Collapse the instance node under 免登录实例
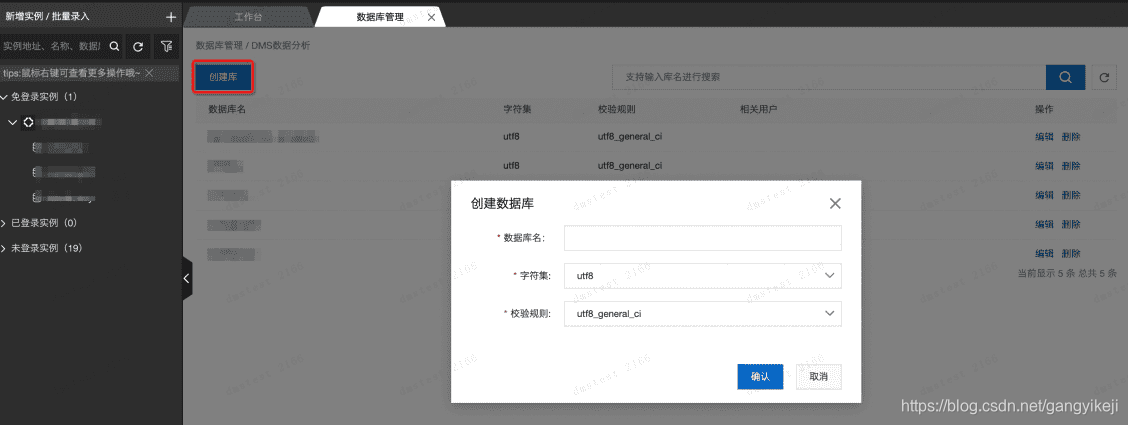The width and height of the screenshot is (1128, 425). [12, 122]
